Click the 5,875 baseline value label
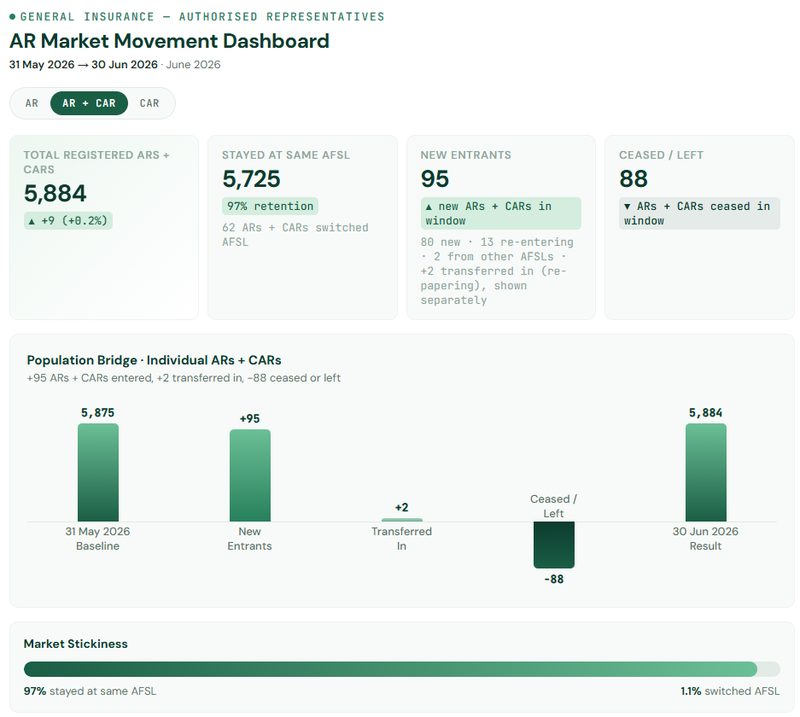Screen dimensions: 800x717 (x=98, y=412)
